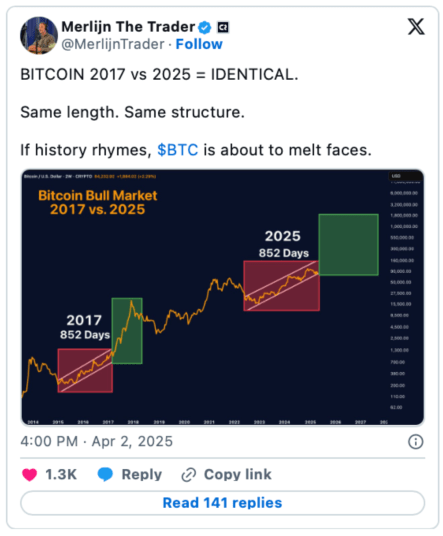Click the 1.3K likes count
Image resolution: width=443 pixels, height=536 pixels.
pos(61,474)
